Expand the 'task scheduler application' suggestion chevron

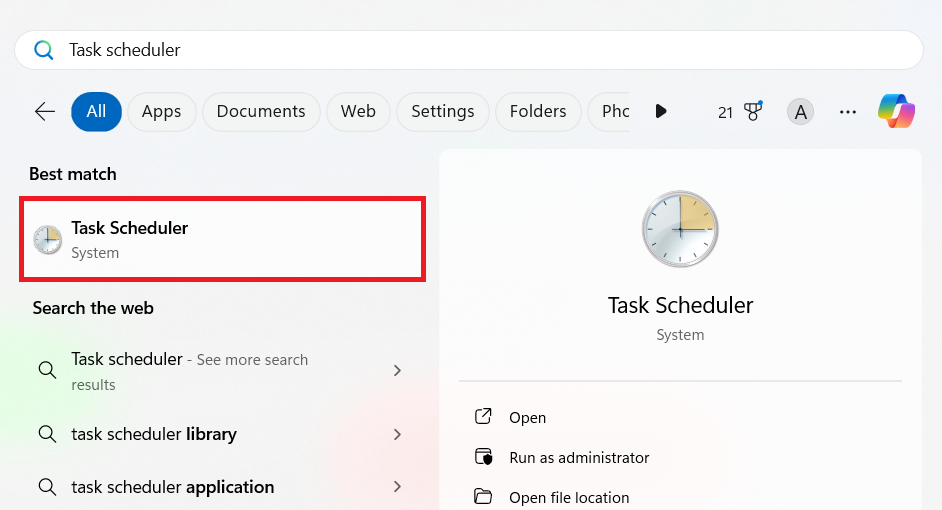pos(397,487)
